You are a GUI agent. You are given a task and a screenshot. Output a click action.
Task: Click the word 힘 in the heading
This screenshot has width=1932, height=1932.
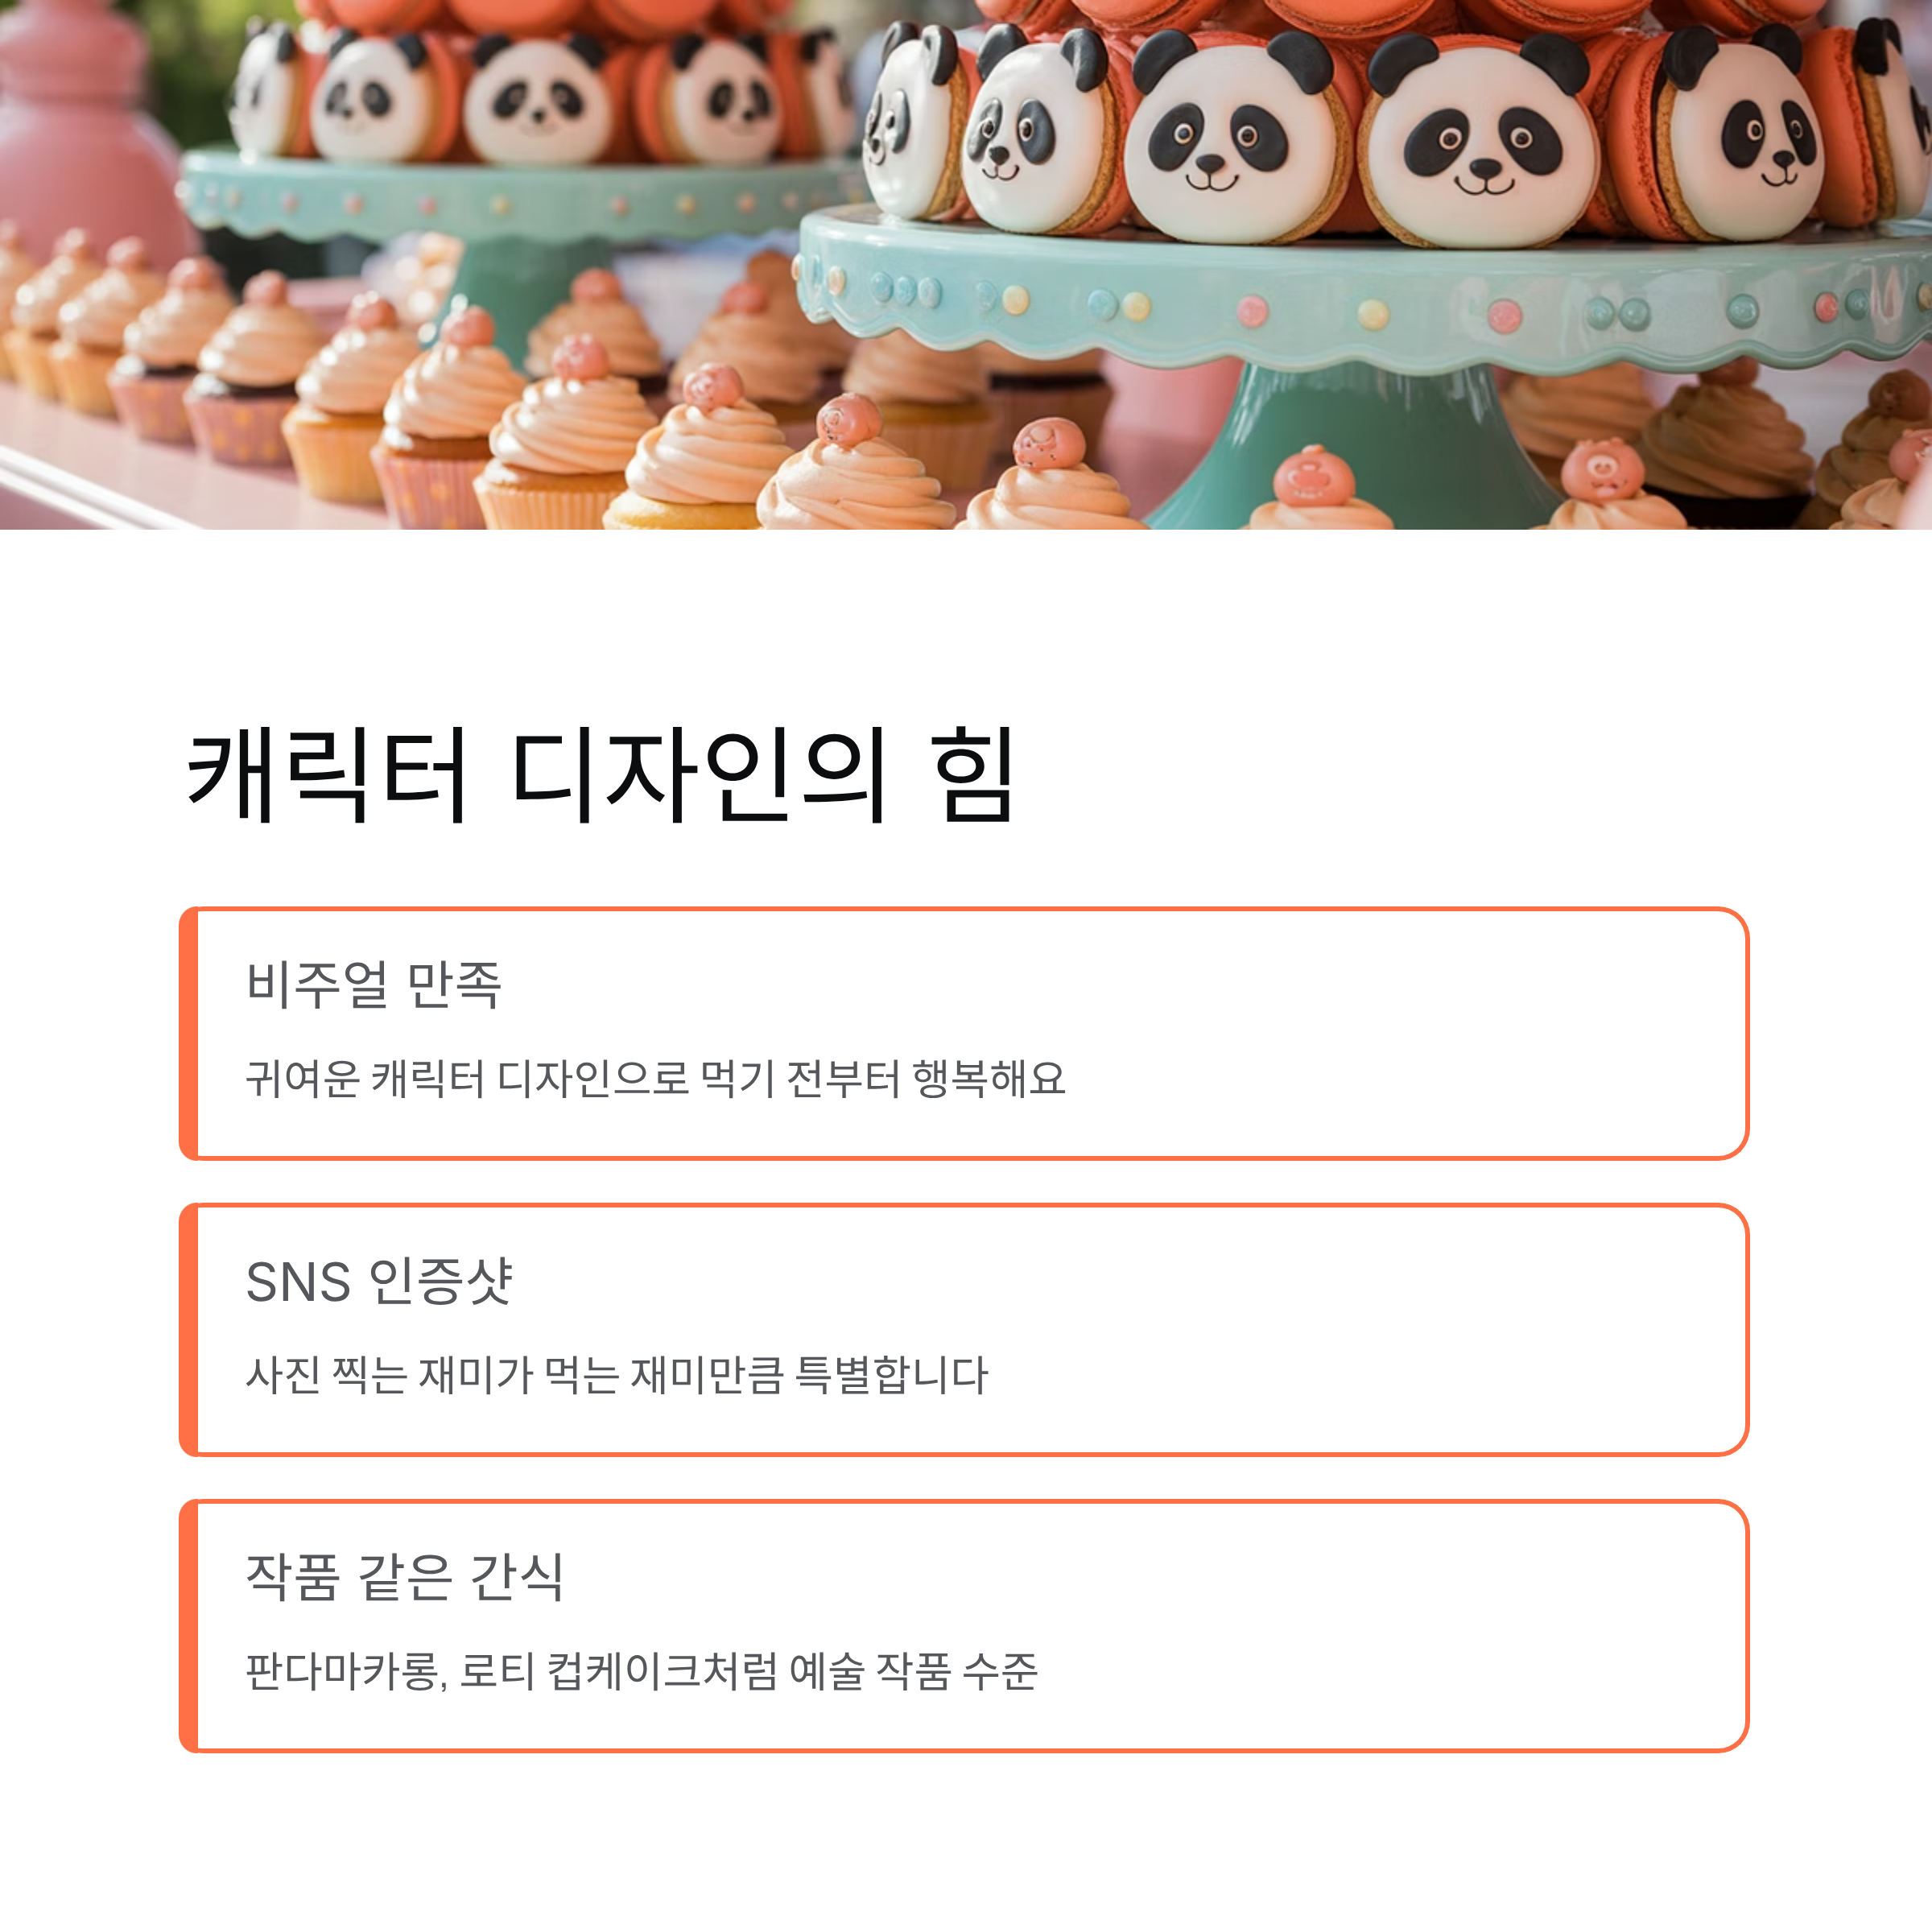click(x=975, y=775)
